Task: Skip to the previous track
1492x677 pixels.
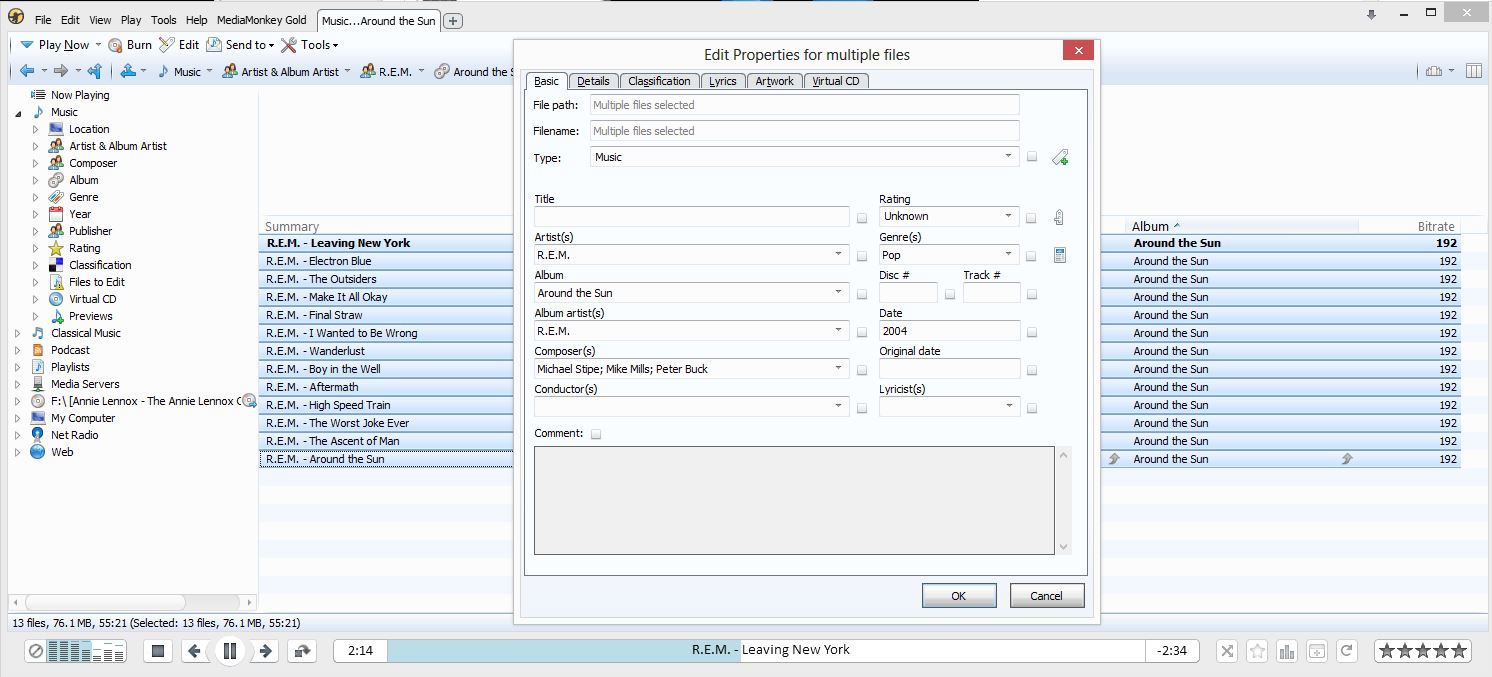Action: pyautogui.click(x=194, y=651)
